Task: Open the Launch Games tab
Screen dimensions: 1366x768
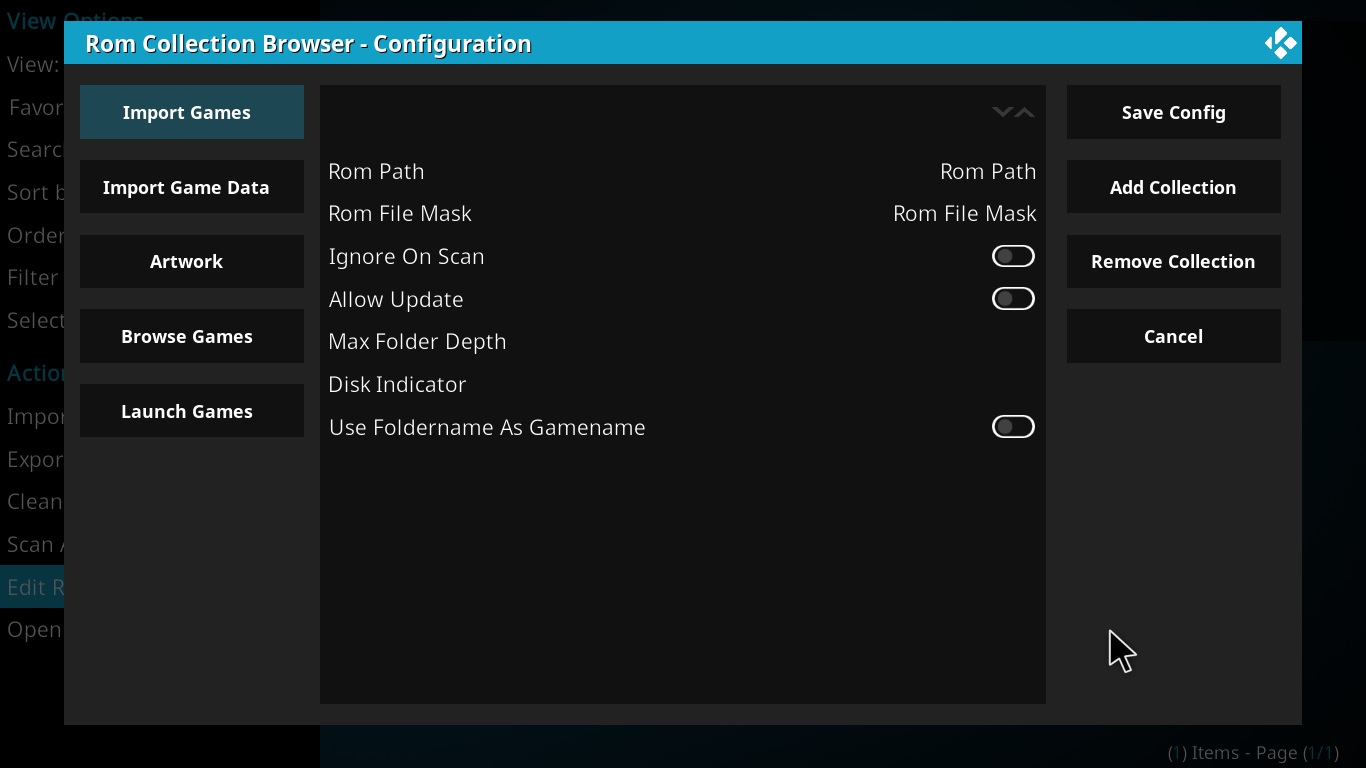Action: click(x=192, y=411)
